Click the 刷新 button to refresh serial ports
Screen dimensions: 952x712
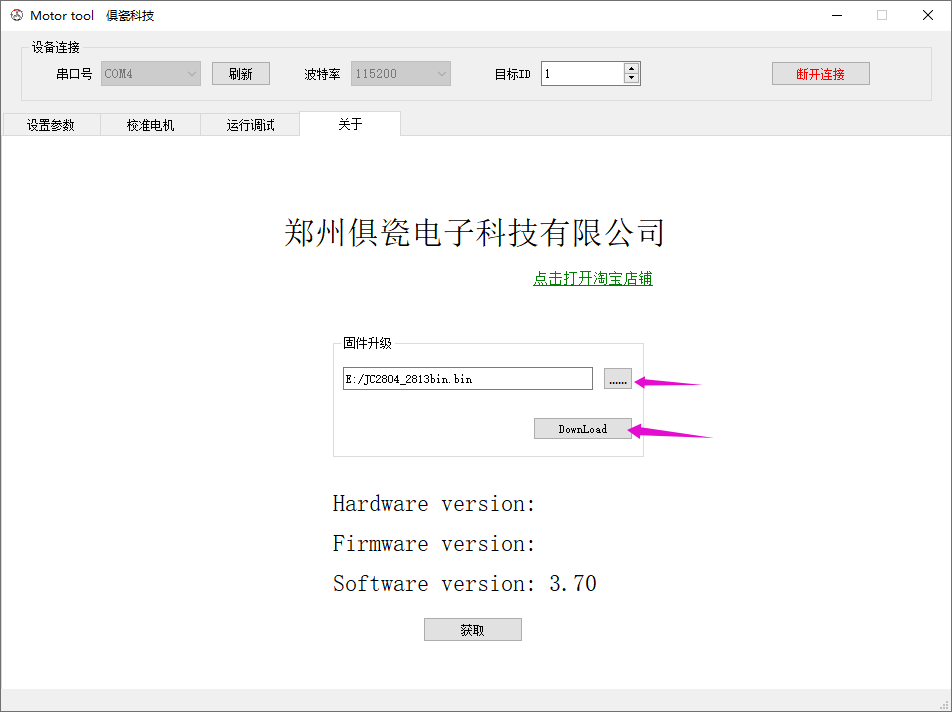click(x=240, y=73)
